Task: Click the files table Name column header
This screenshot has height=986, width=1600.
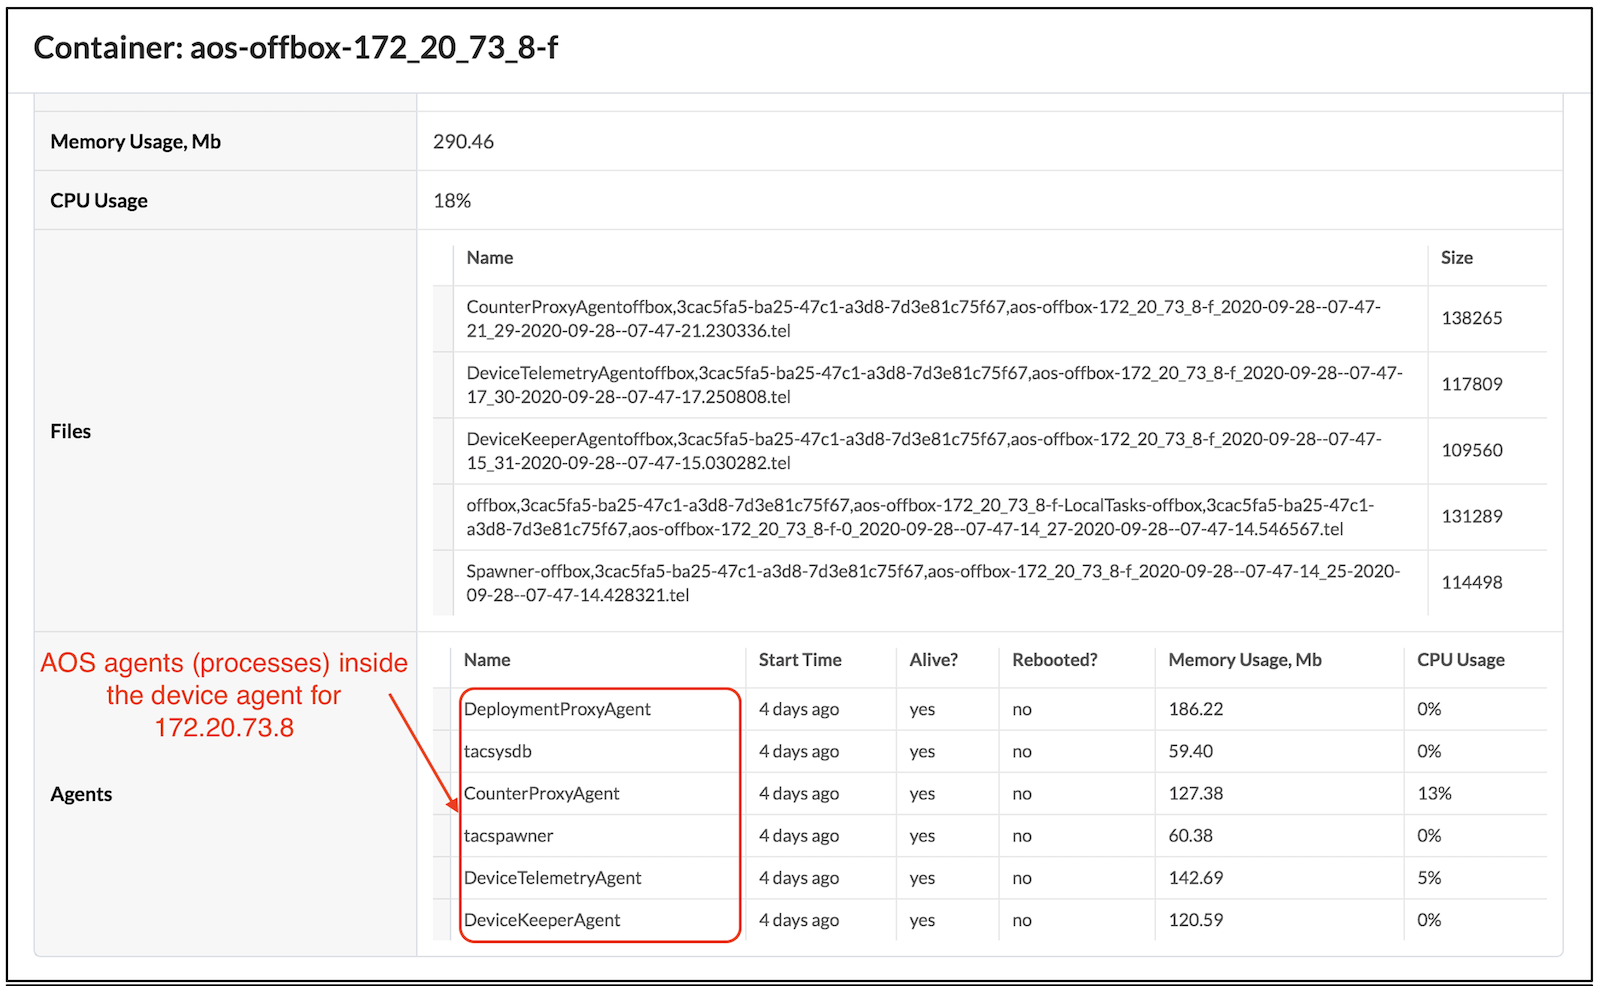Action: point(489,257)
